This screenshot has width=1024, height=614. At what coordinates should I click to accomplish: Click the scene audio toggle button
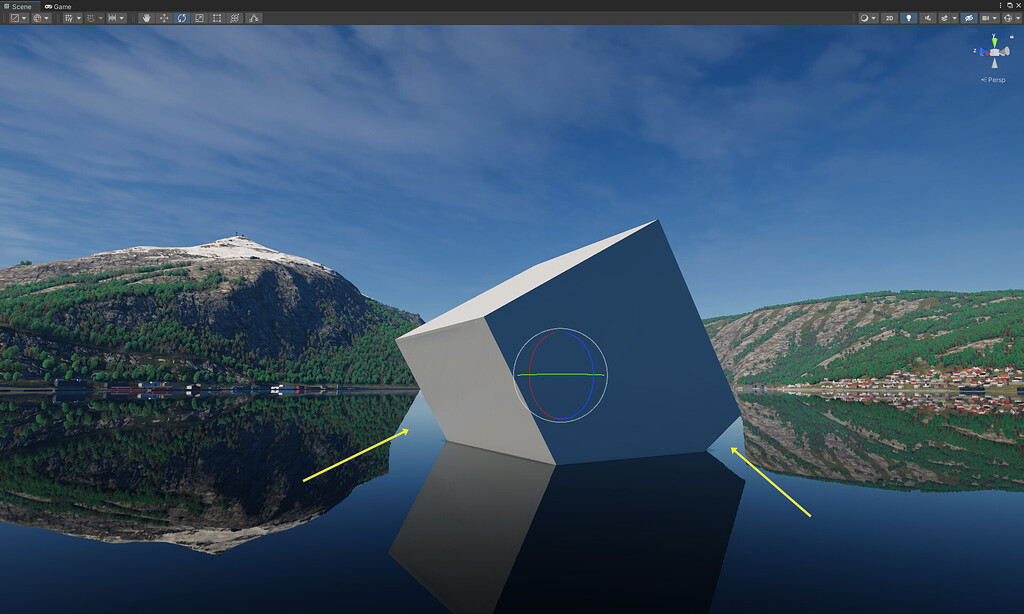point(928,18)
